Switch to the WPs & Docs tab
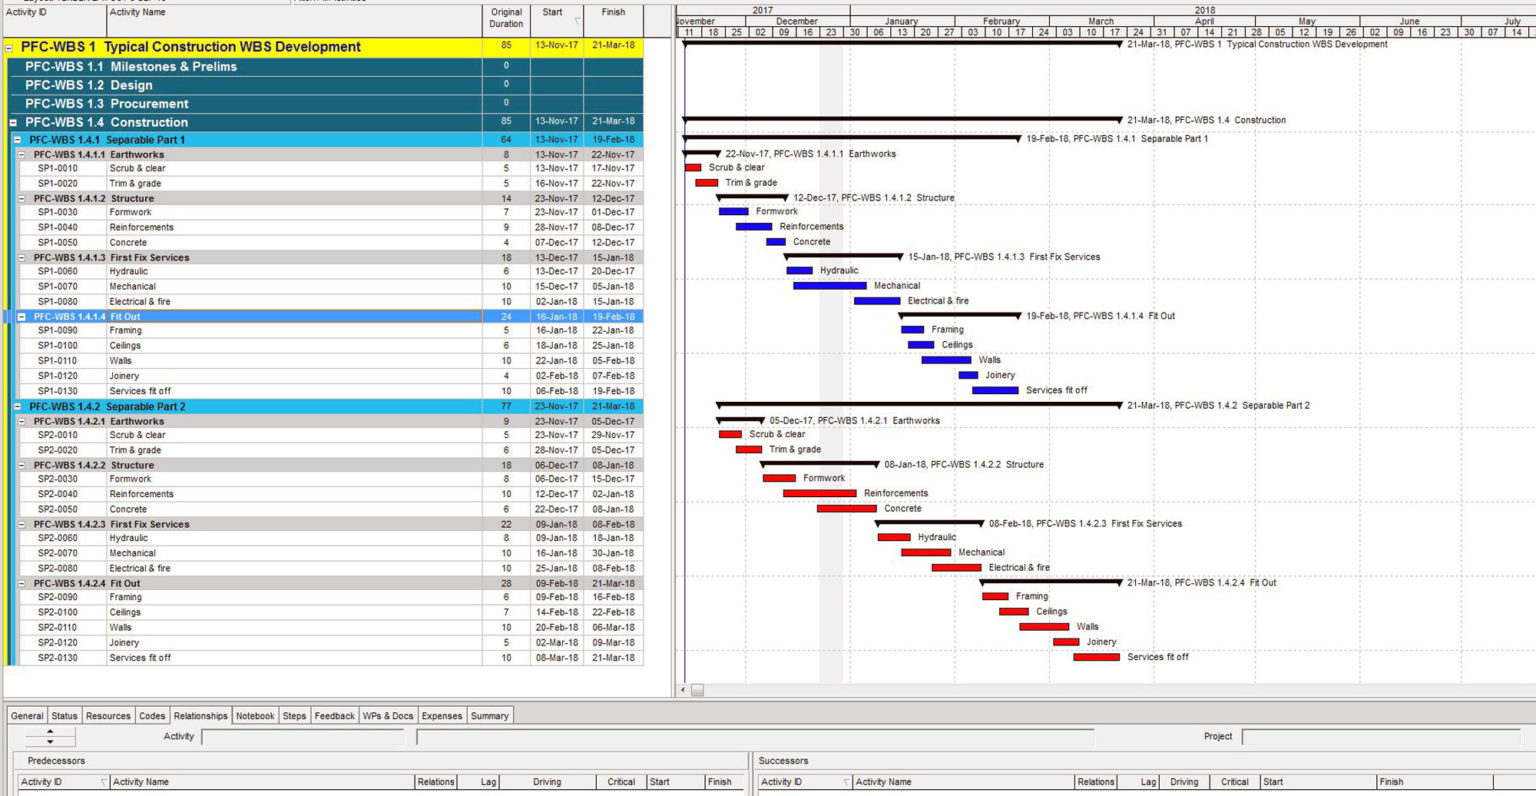 point(388,715)
